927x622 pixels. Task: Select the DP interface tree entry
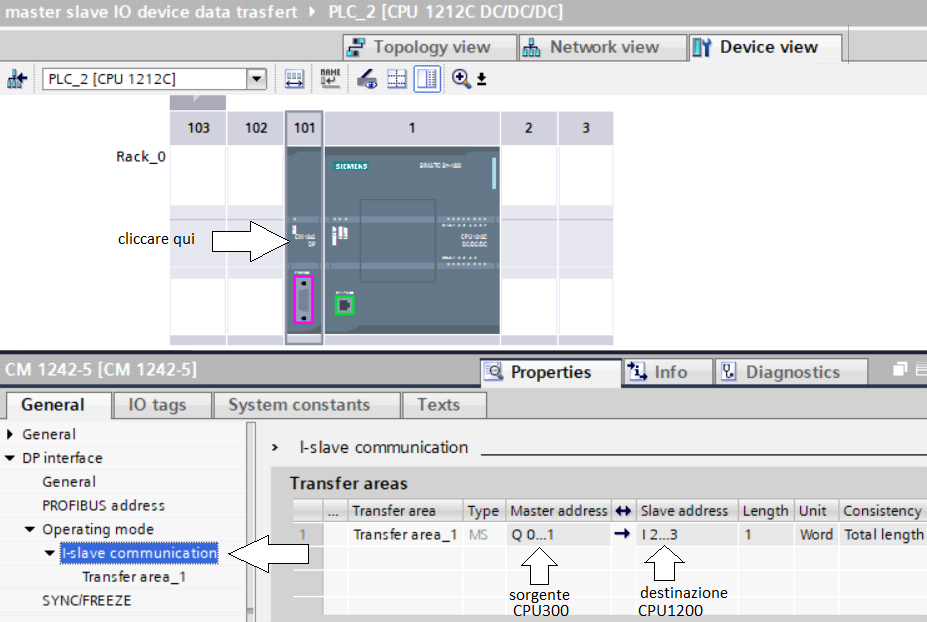(x=62, y=458)
